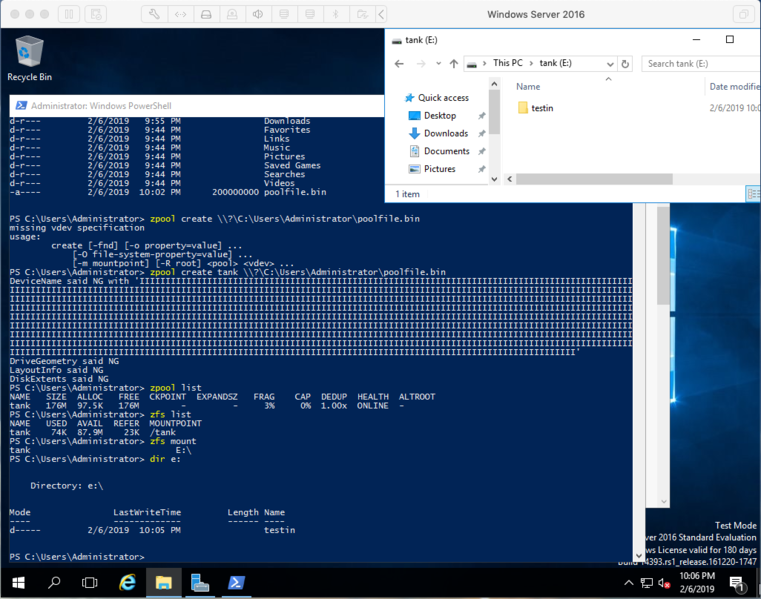Viewport: 761px width, 599px height.
Task: Click the Bluetooth device icon
Action: coord(336,14)
